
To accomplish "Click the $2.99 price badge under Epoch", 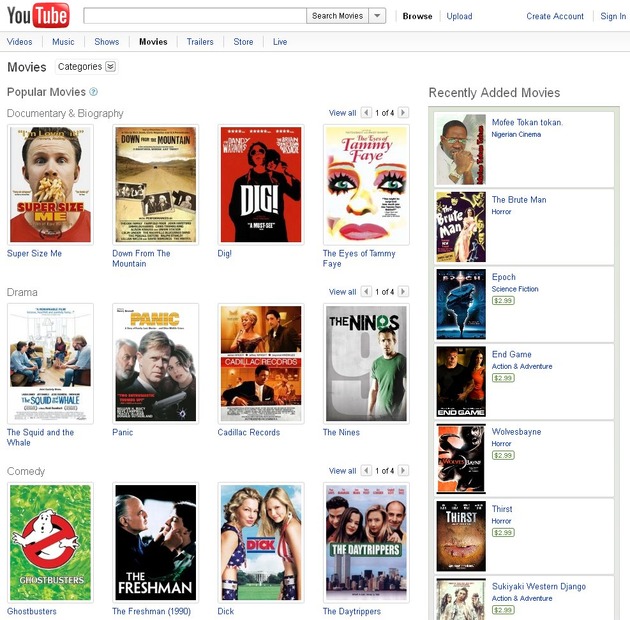I will point(503,301).
